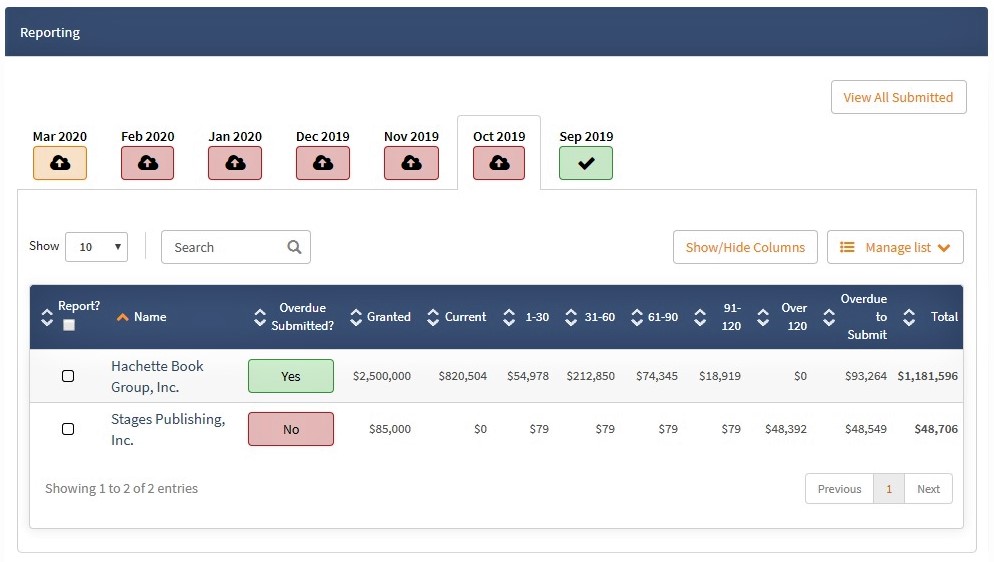
Task: Toggle the Report? select-all header checkbox
Action: (69, 325)
